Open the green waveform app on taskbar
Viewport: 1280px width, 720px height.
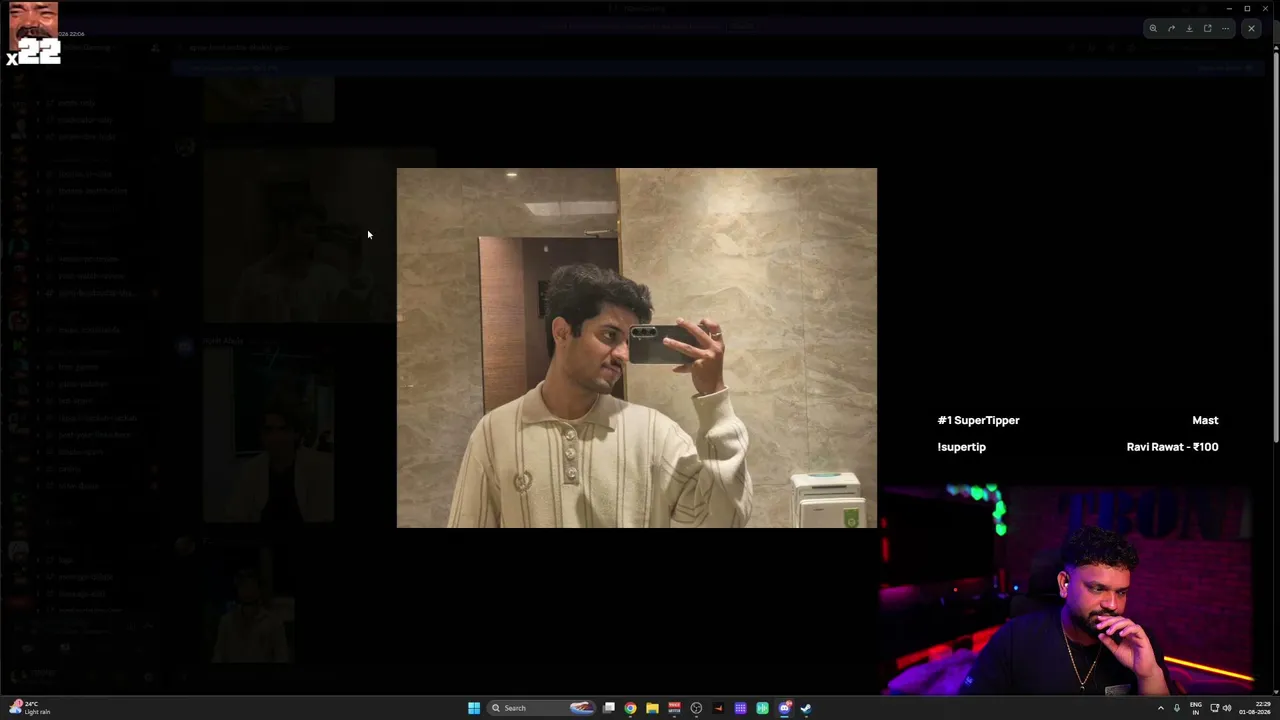(x=762, y=708)
